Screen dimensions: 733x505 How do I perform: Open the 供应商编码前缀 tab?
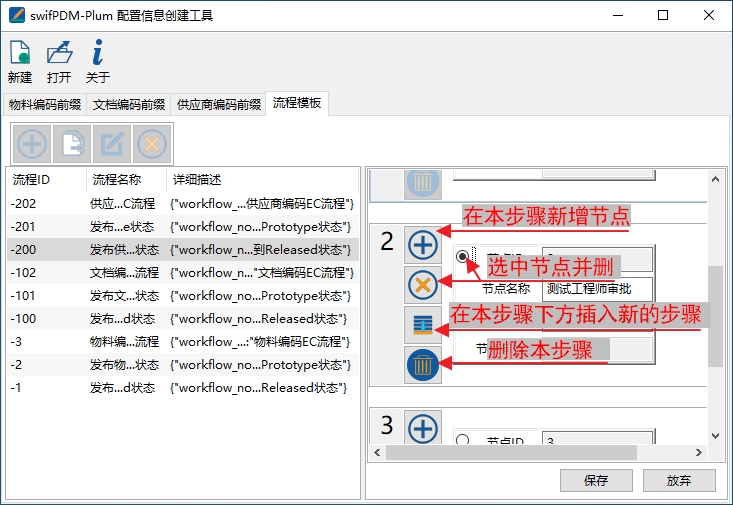pyautogui.click(x=217, y=104)
